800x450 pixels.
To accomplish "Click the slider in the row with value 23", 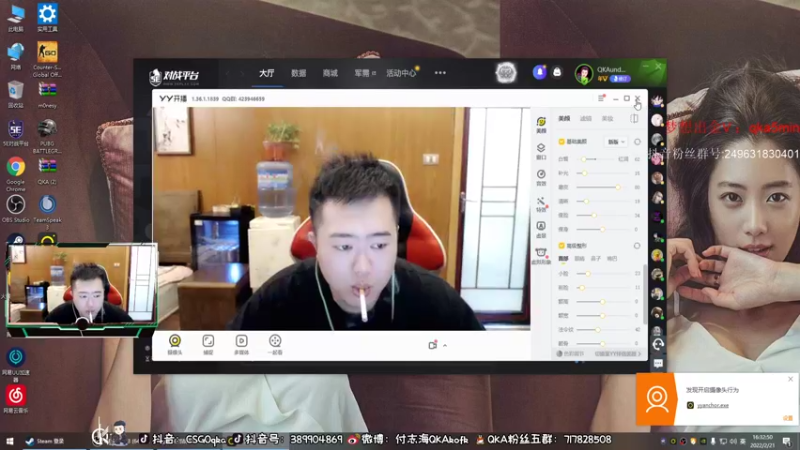I will coord(603,274).
